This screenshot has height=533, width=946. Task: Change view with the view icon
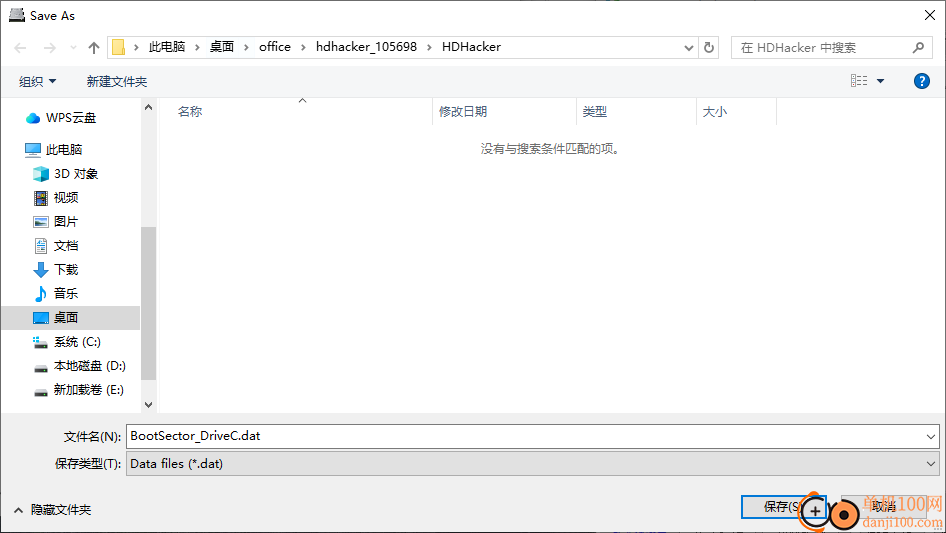[859, 81]
